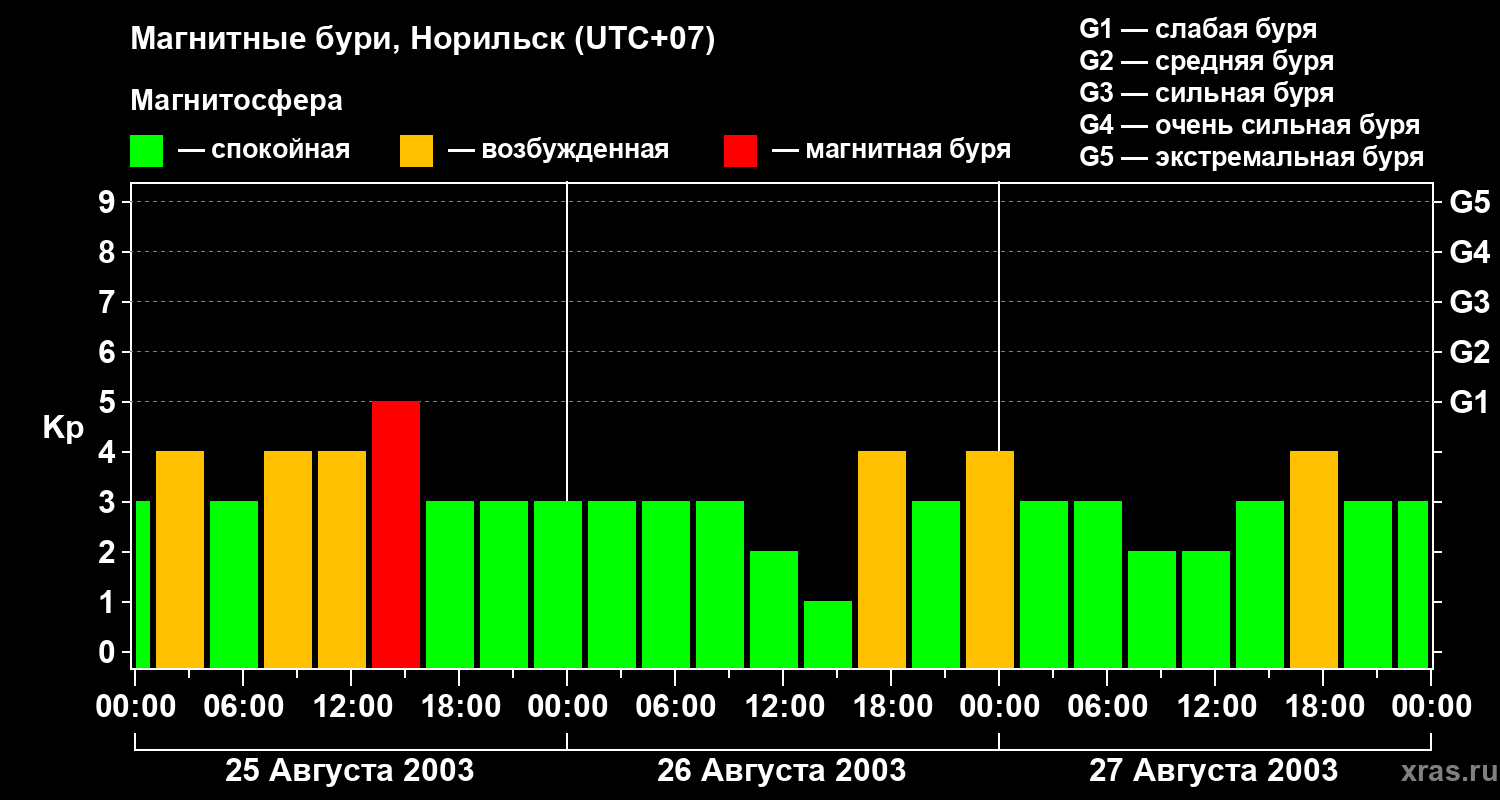Image resolution: width=1500 pixels, height=800 pixels.
Task: Click the «25 Августа 2003» date label
Action: coord(350,770)
